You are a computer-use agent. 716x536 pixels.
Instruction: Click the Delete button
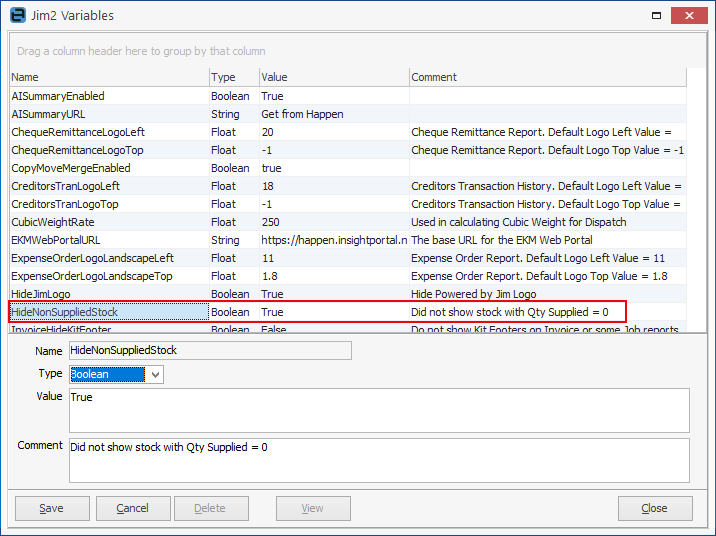211,508
